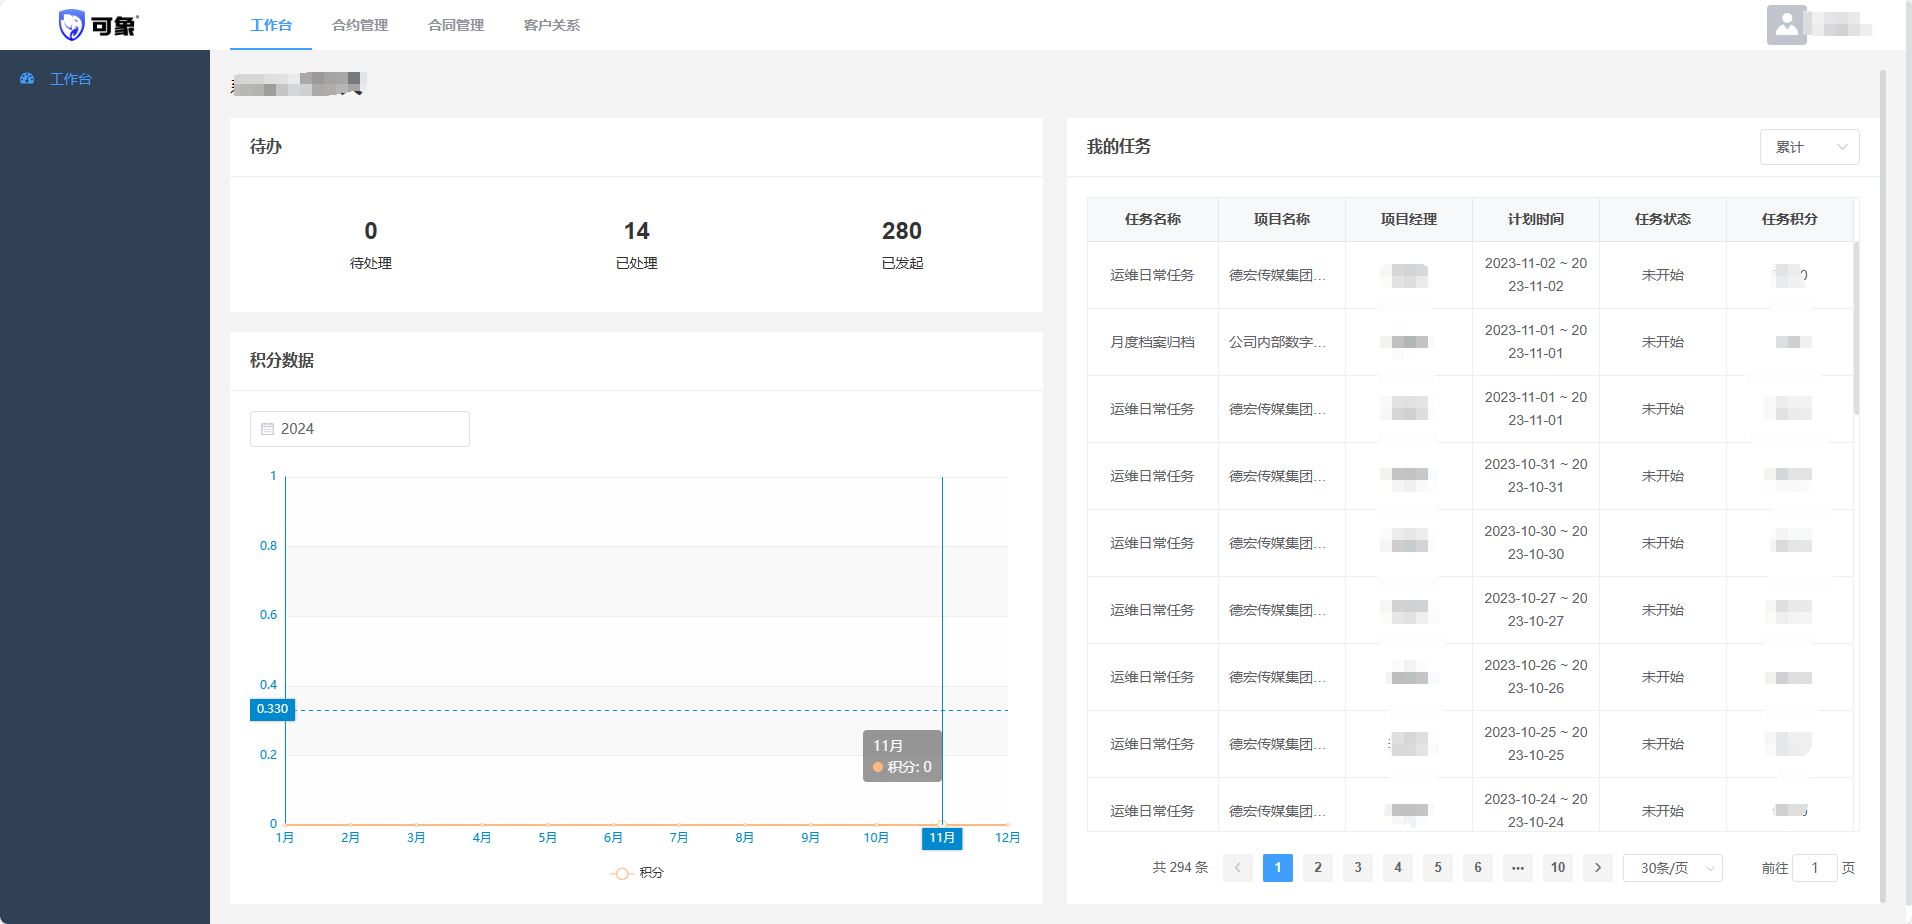Screen dimensions: 1912x924
Task: Click the calendar icon in year picker
Action: 267,429
